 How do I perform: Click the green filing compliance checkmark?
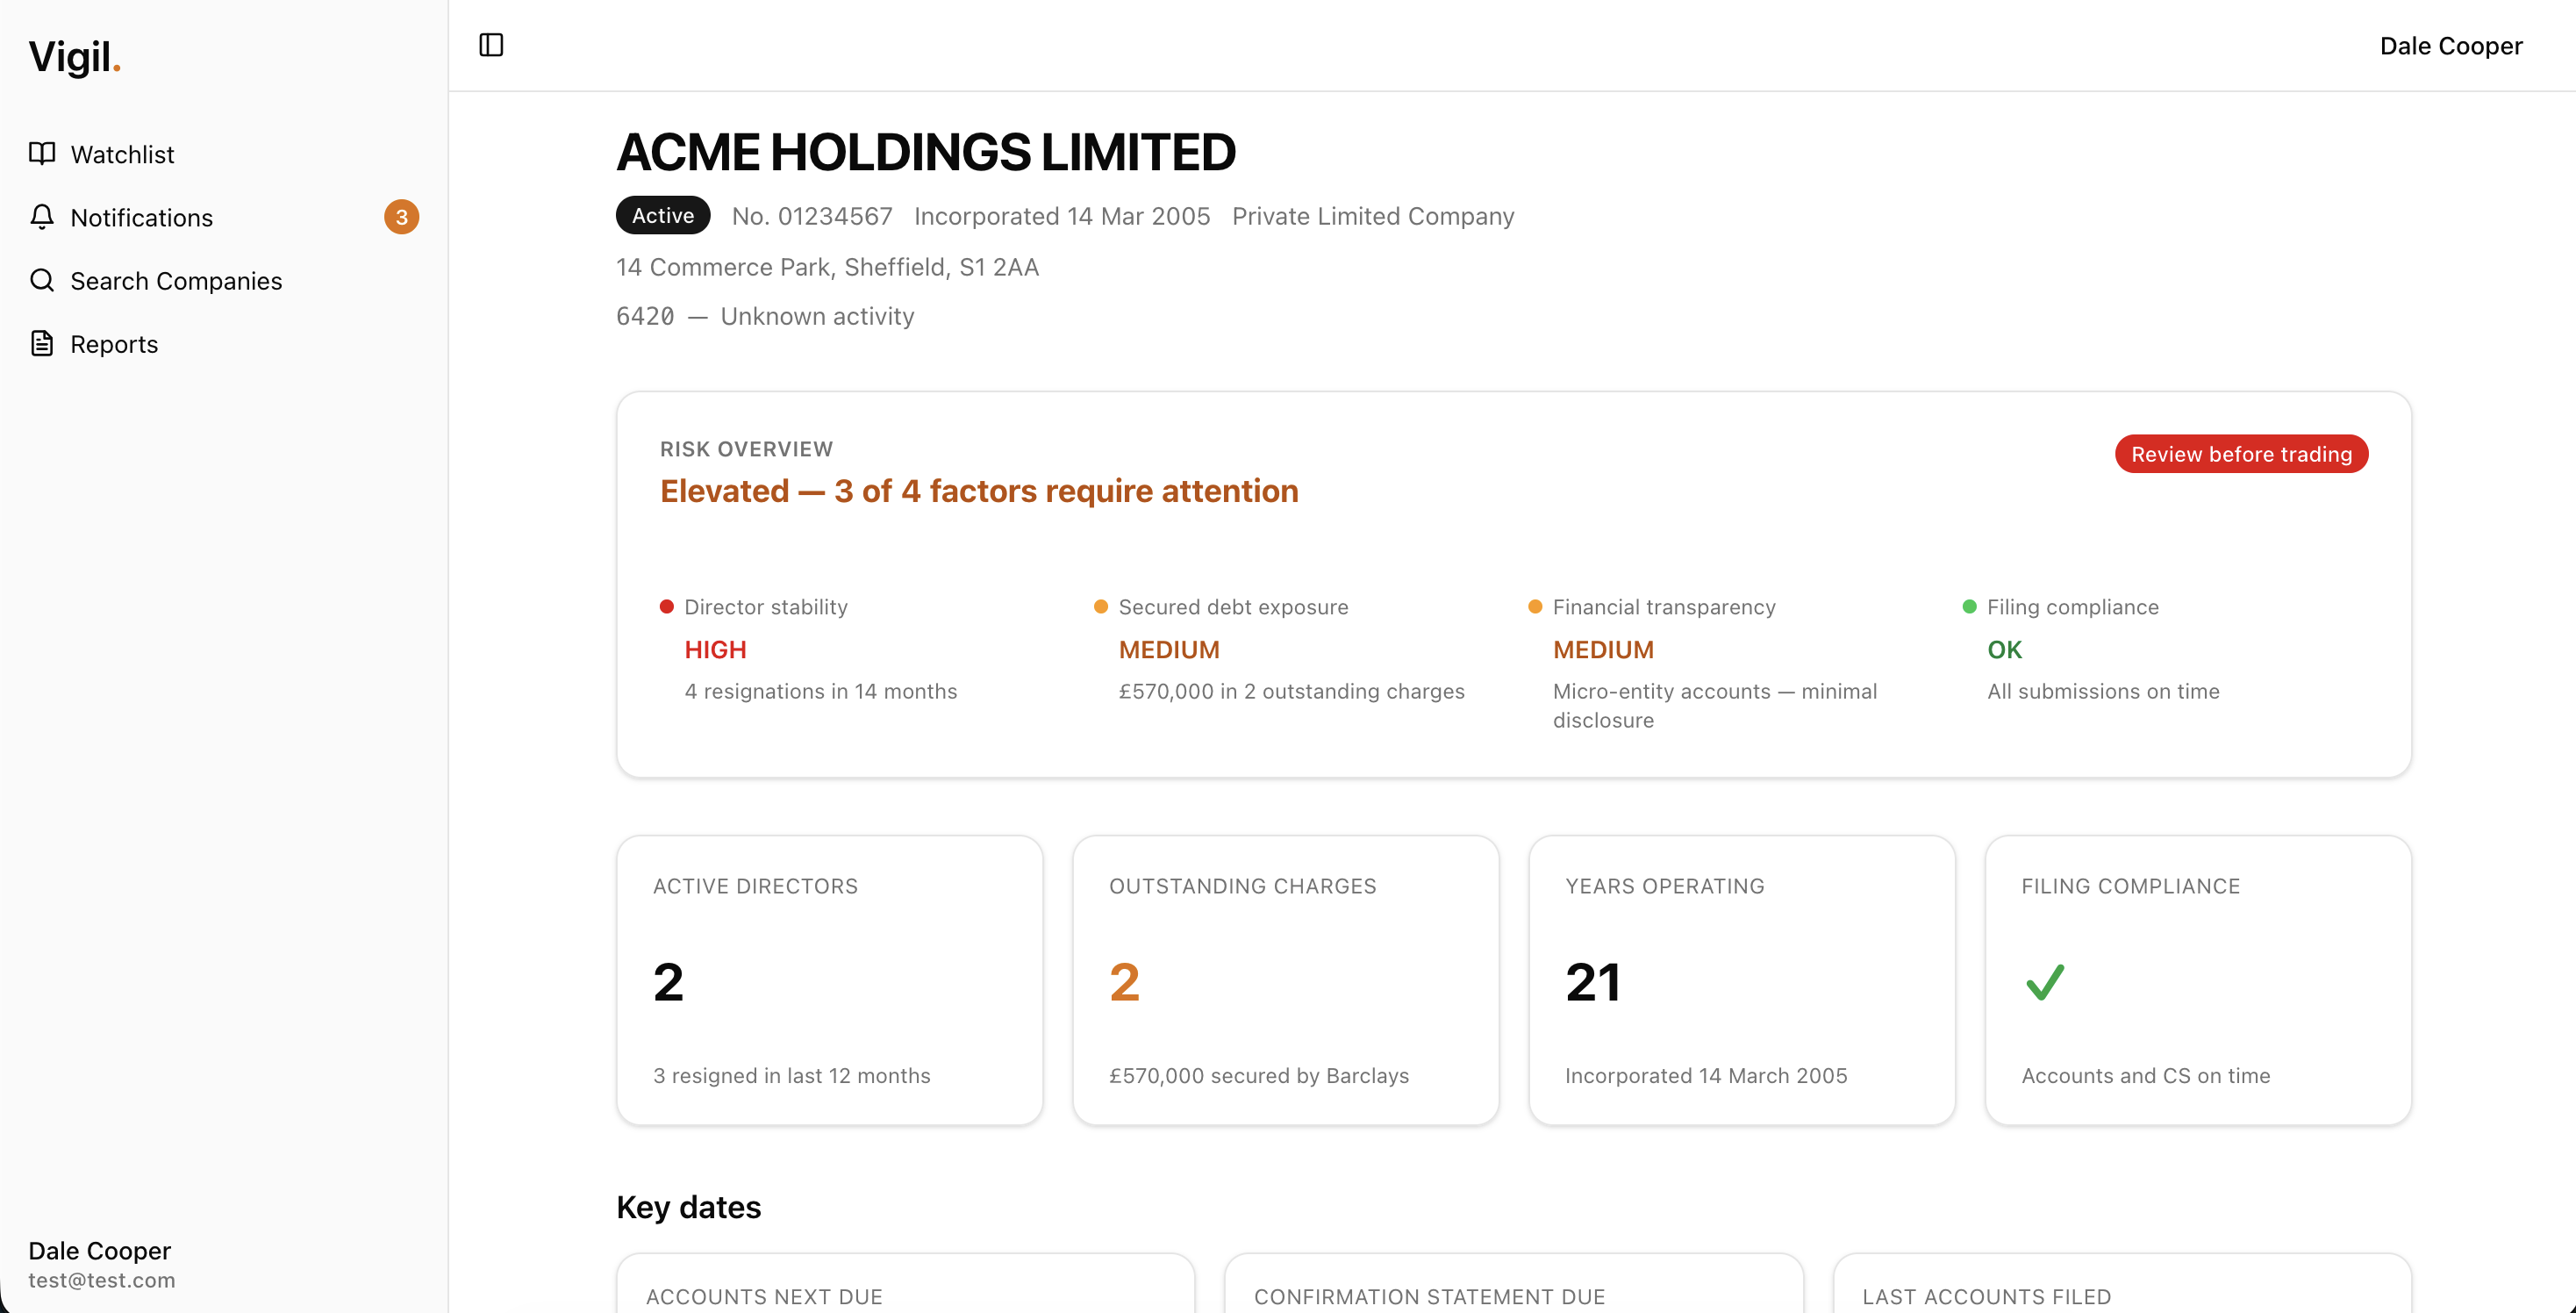[2044, 982]
